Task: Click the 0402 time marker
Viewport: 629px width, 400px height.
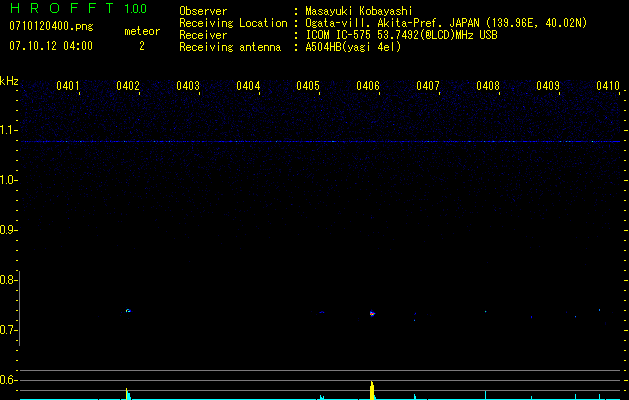Action: pos(128,86)
